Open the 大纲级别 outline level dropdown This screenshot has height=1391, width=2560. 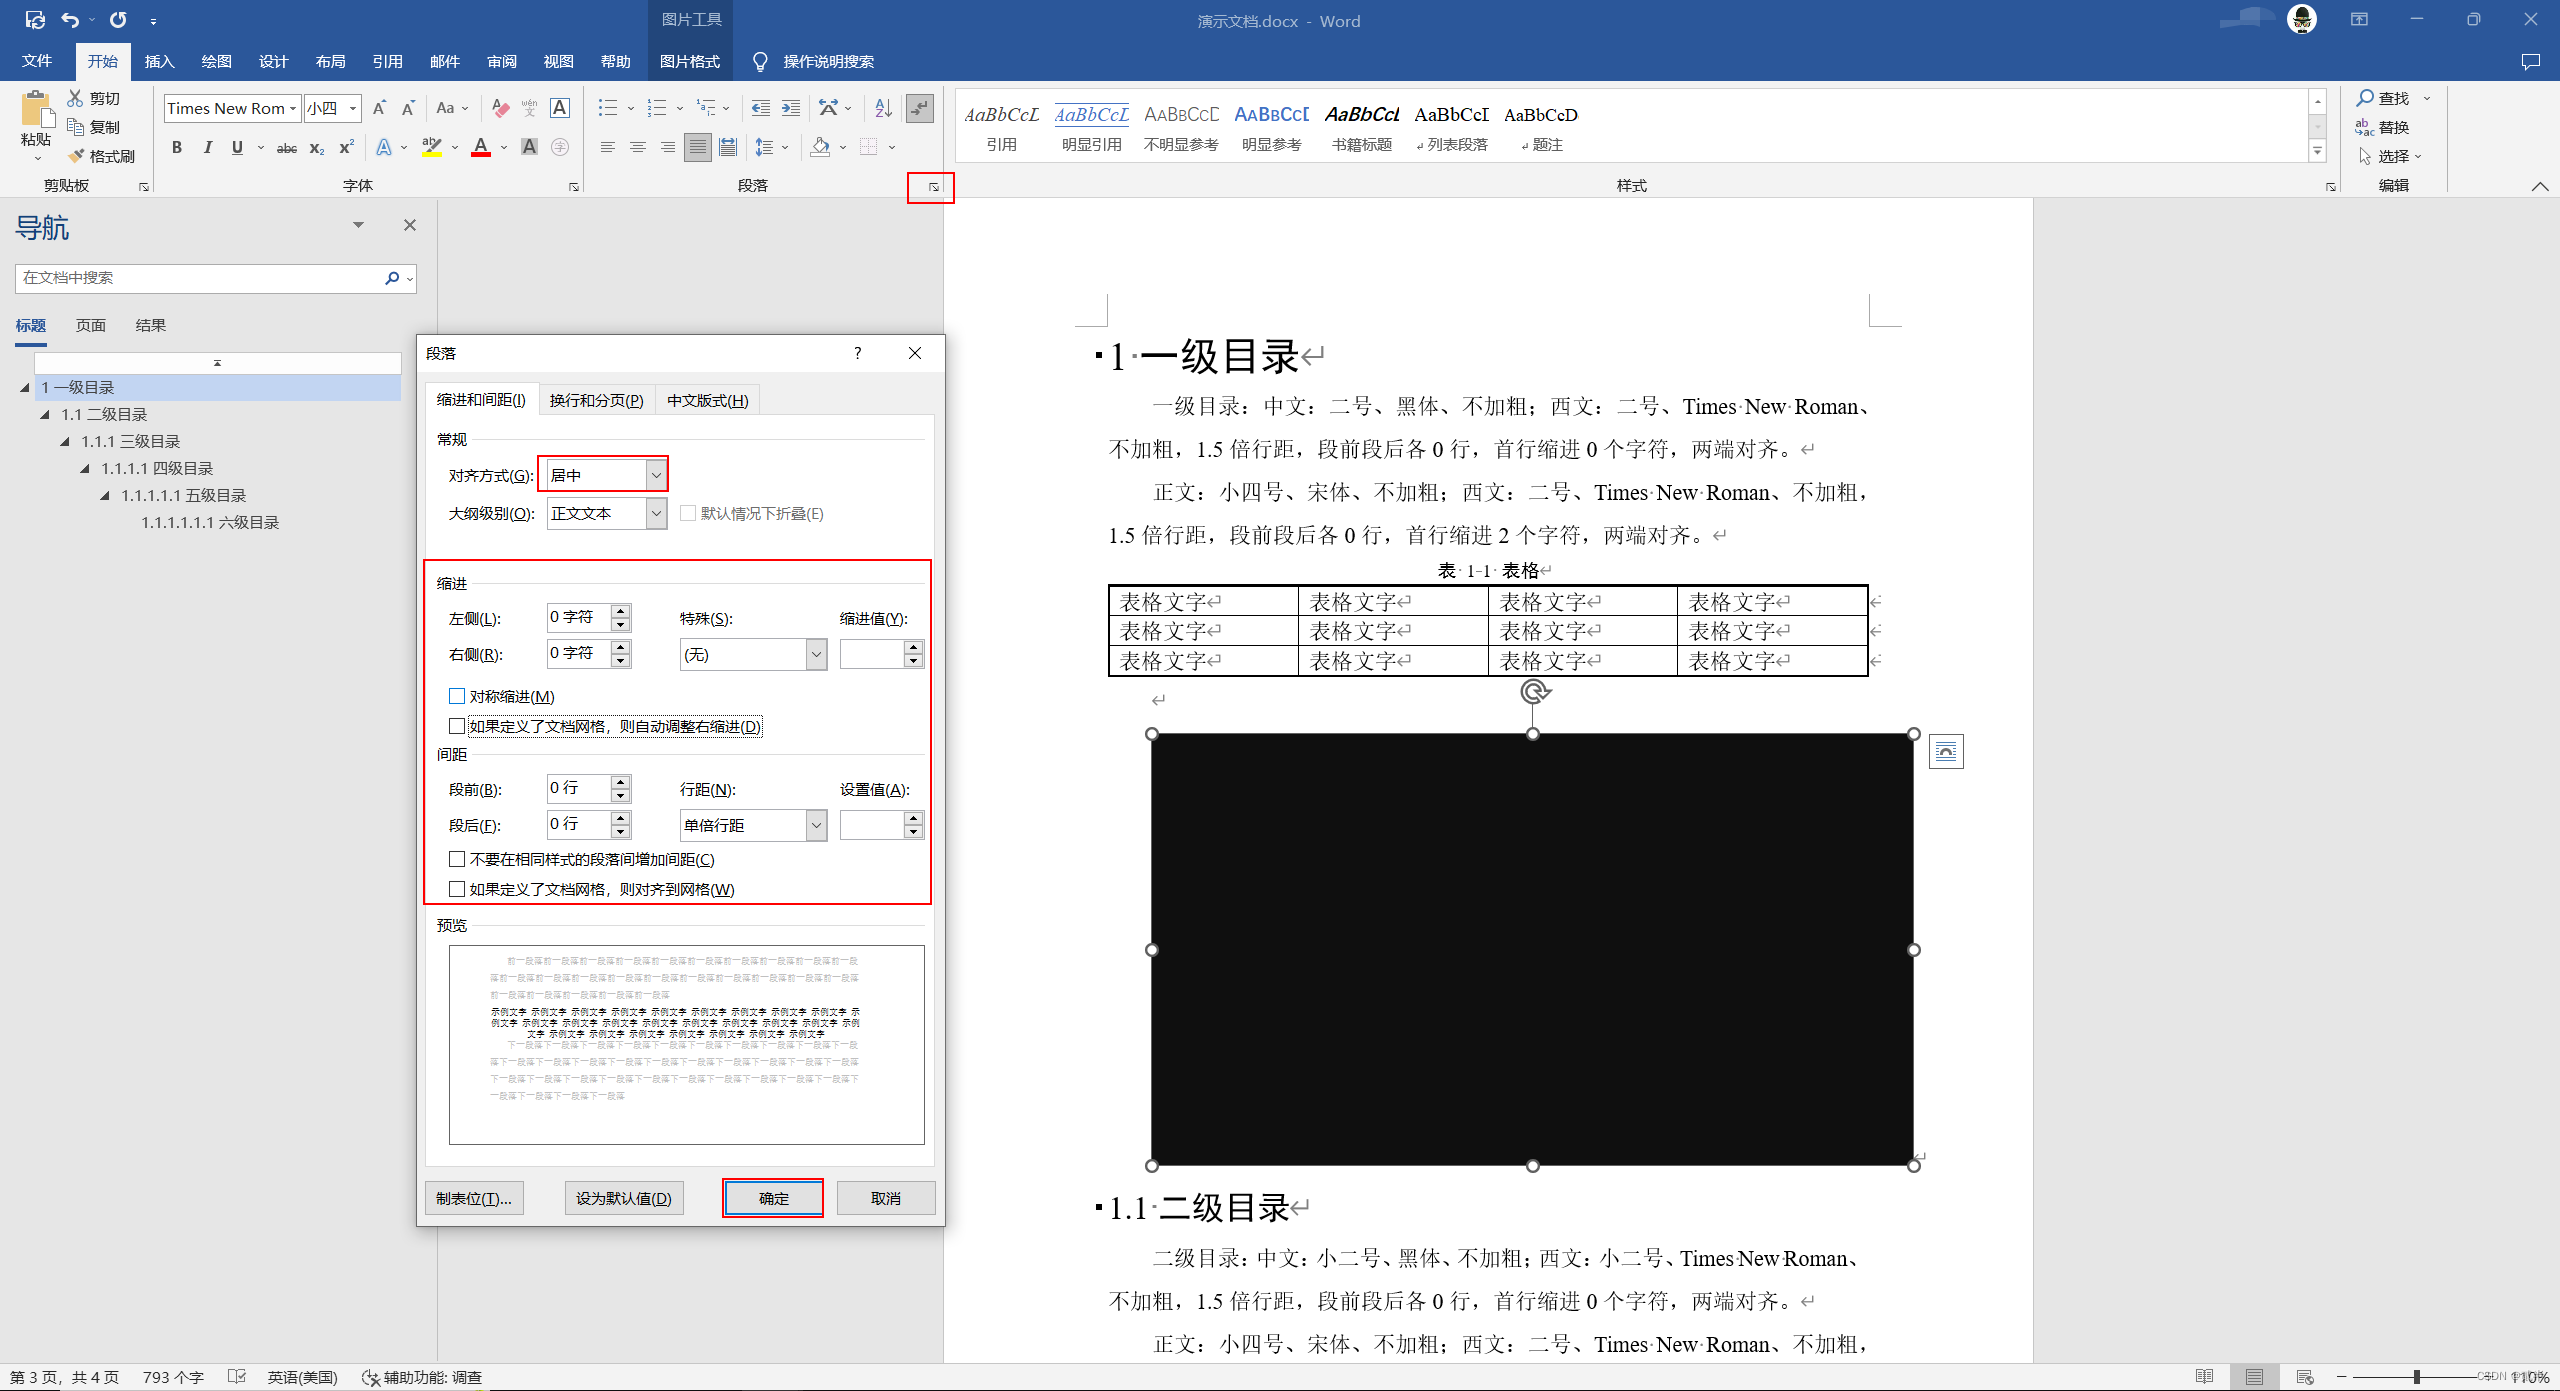coord(656,513)
